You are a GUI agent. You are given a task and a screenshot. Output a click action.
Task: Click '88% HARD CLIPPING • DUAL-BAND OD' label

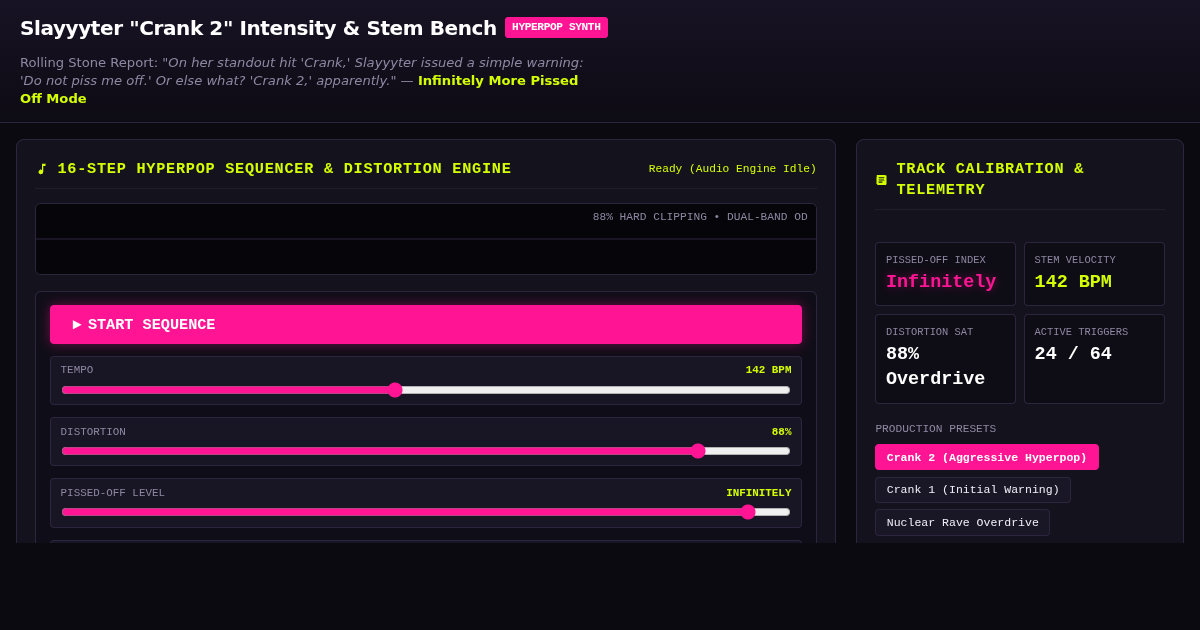click(700, 217)
